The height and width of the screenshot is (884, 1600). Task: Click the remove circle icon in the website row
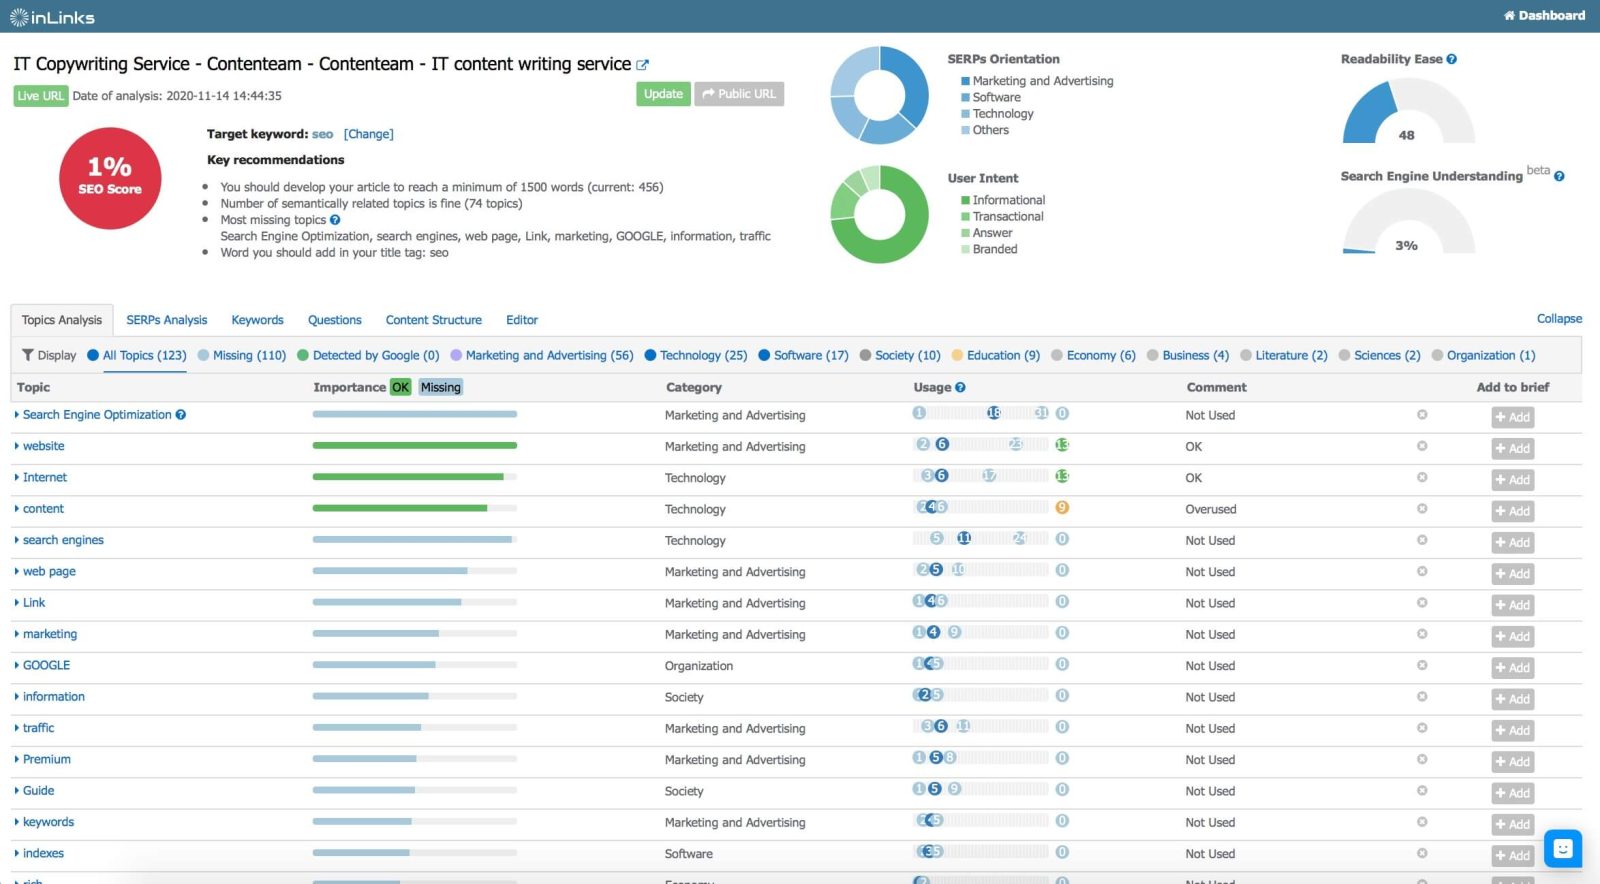click(1421, 446)
